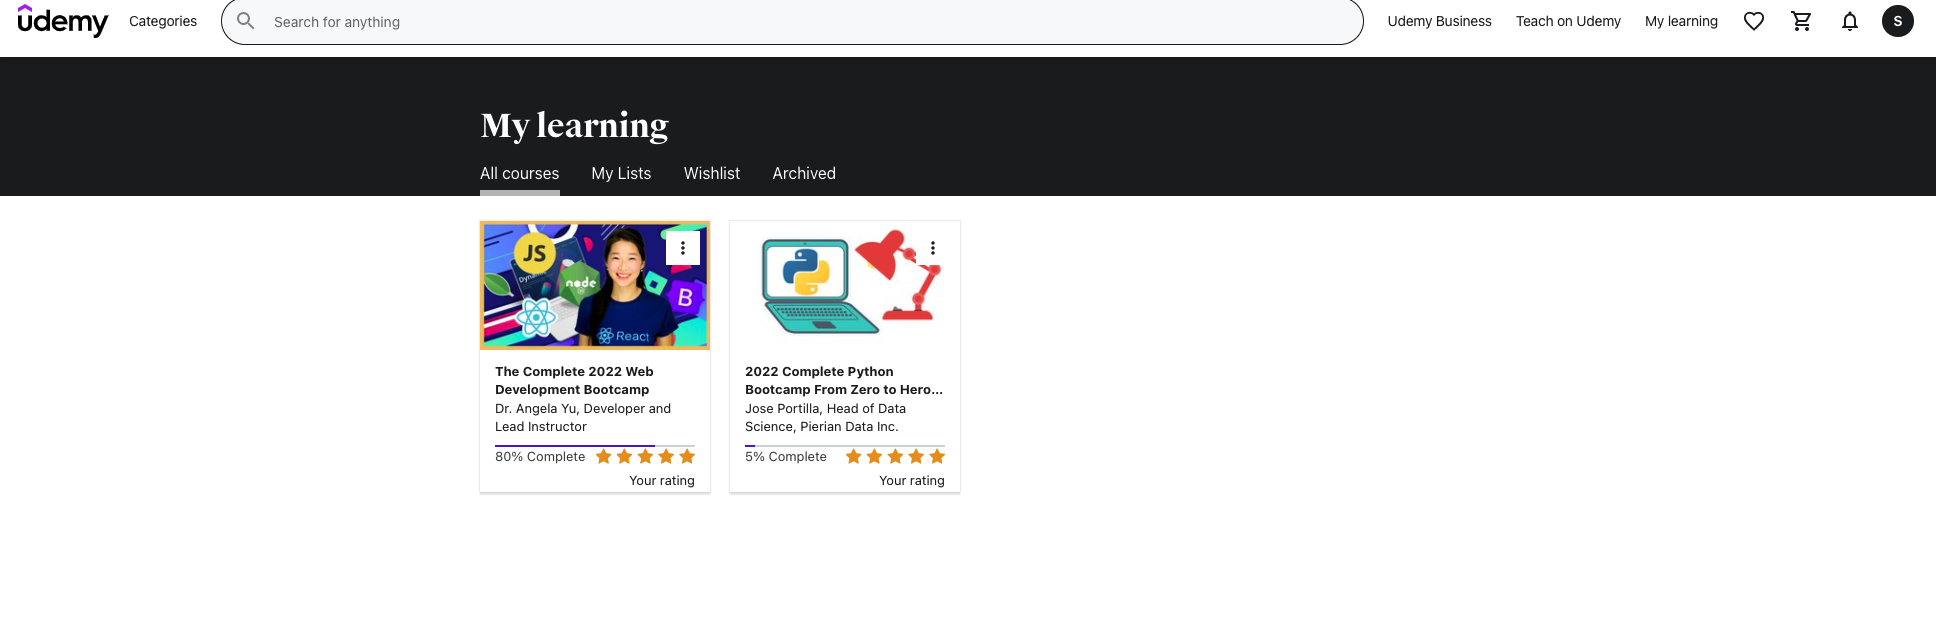This screenshot has width=1936, height=637.
Task: Open Teach on Udemy link
Action: click(1568, 21)
